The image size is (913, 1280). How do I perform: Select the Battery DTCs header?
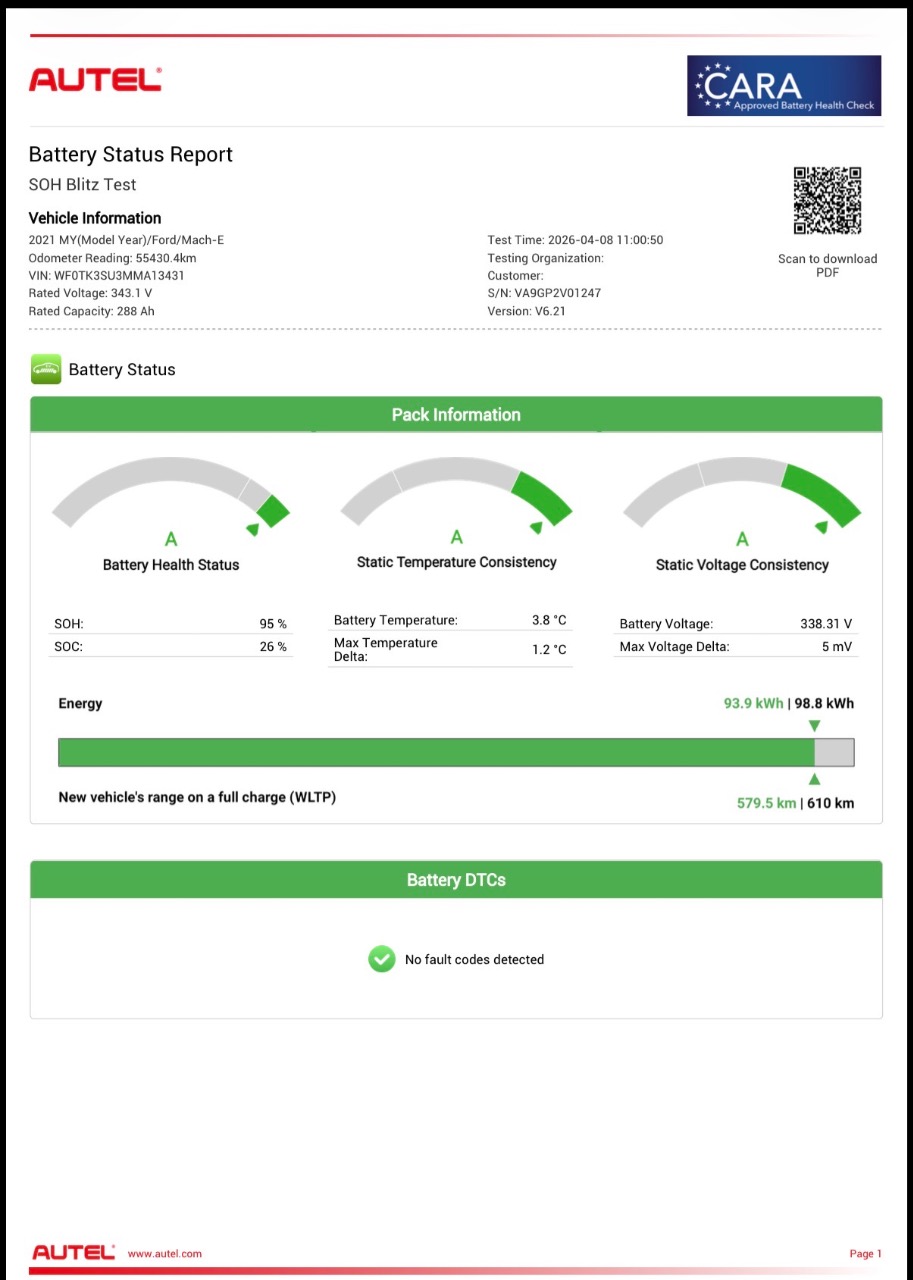point(456,880)
